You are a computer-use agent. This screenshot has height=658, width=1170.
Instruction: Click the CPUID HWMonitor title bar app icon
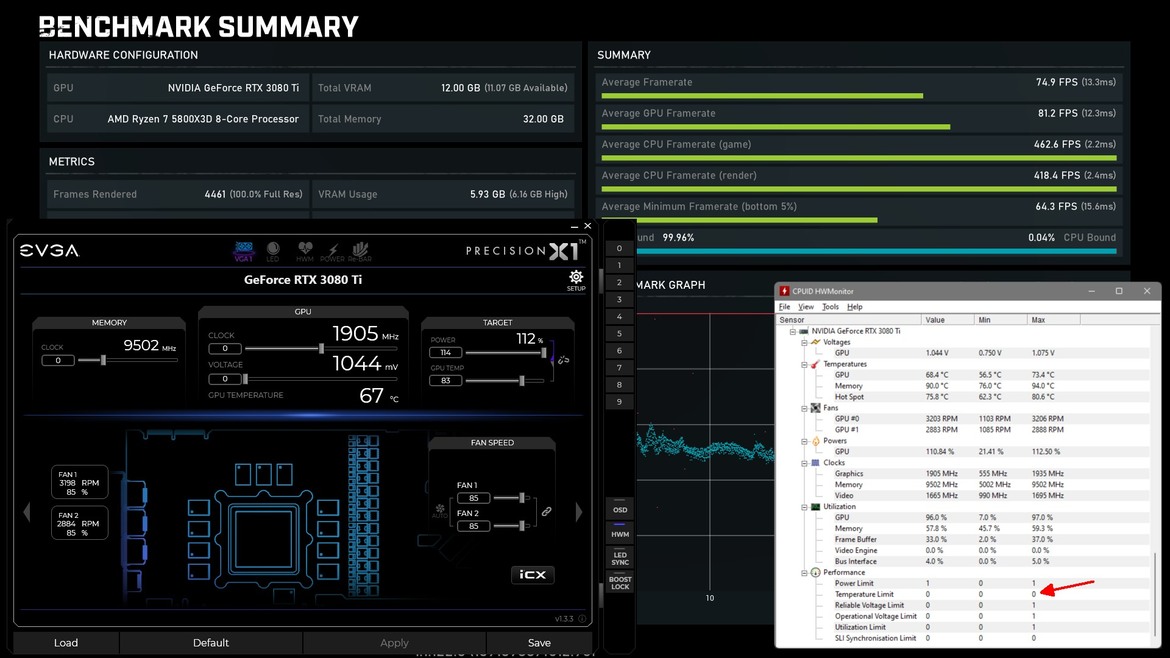784,291
